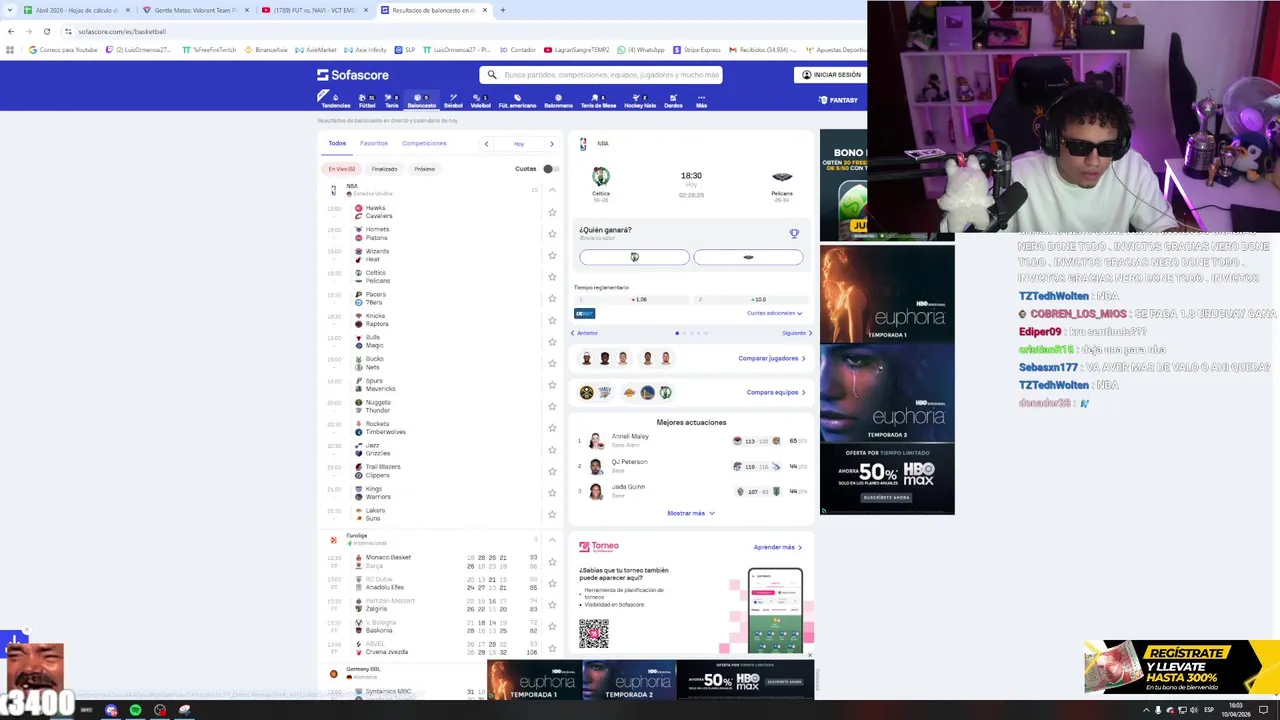
Task: Show the Siguiente featured match
Action: tap(797, 333)
